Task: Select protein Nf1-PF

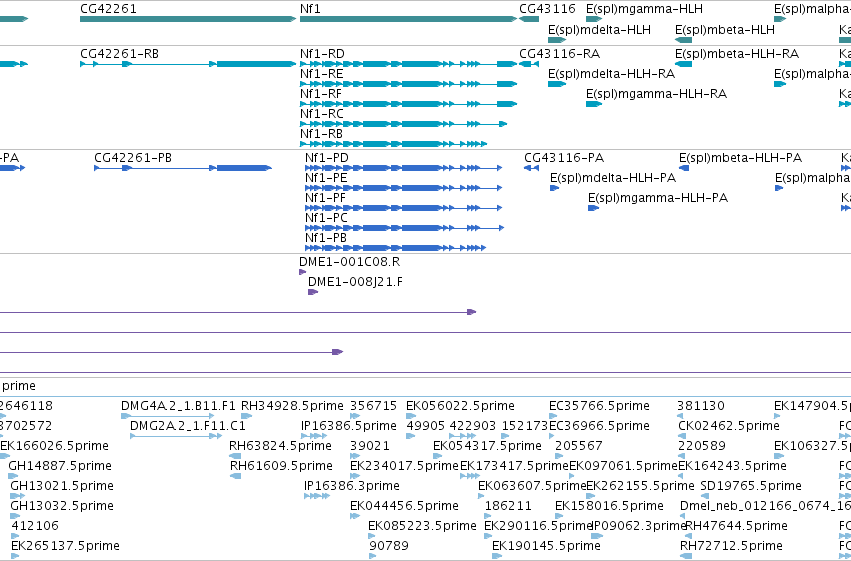Action: tap(403, 208)
